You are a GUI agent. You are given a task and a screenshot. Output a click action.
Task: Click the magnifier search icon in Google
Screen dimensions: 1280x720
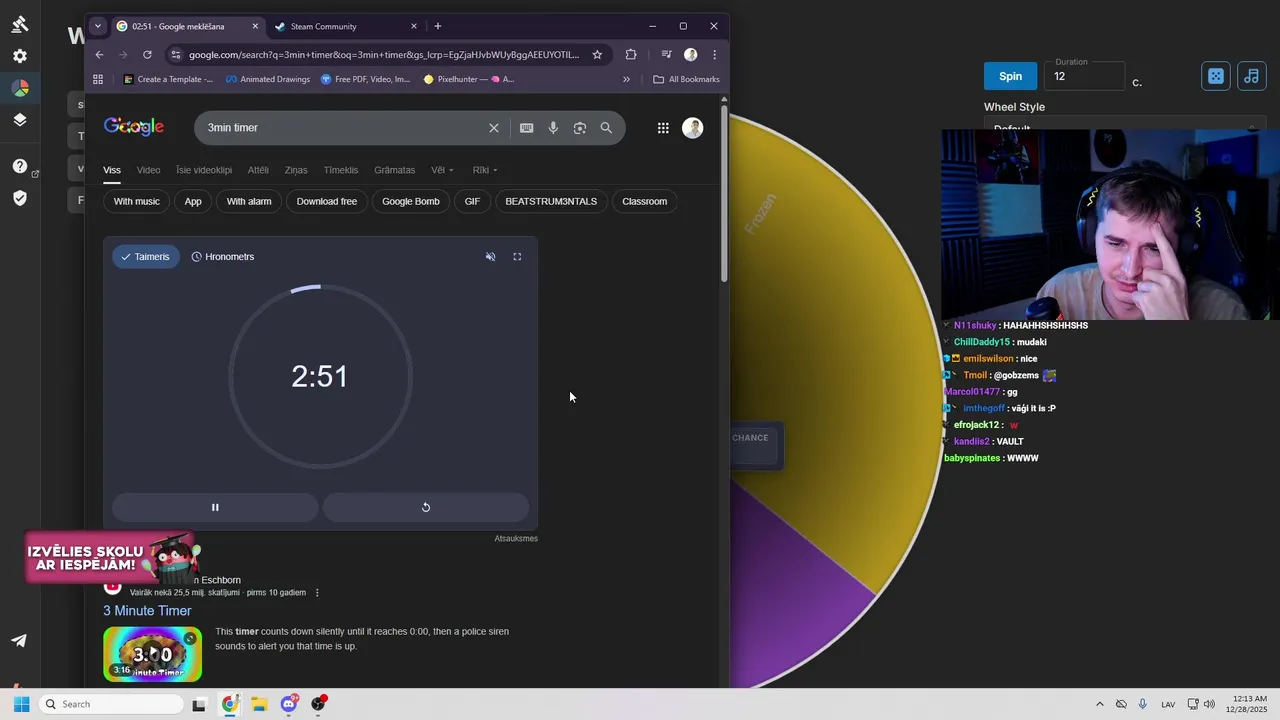(606, 128)
